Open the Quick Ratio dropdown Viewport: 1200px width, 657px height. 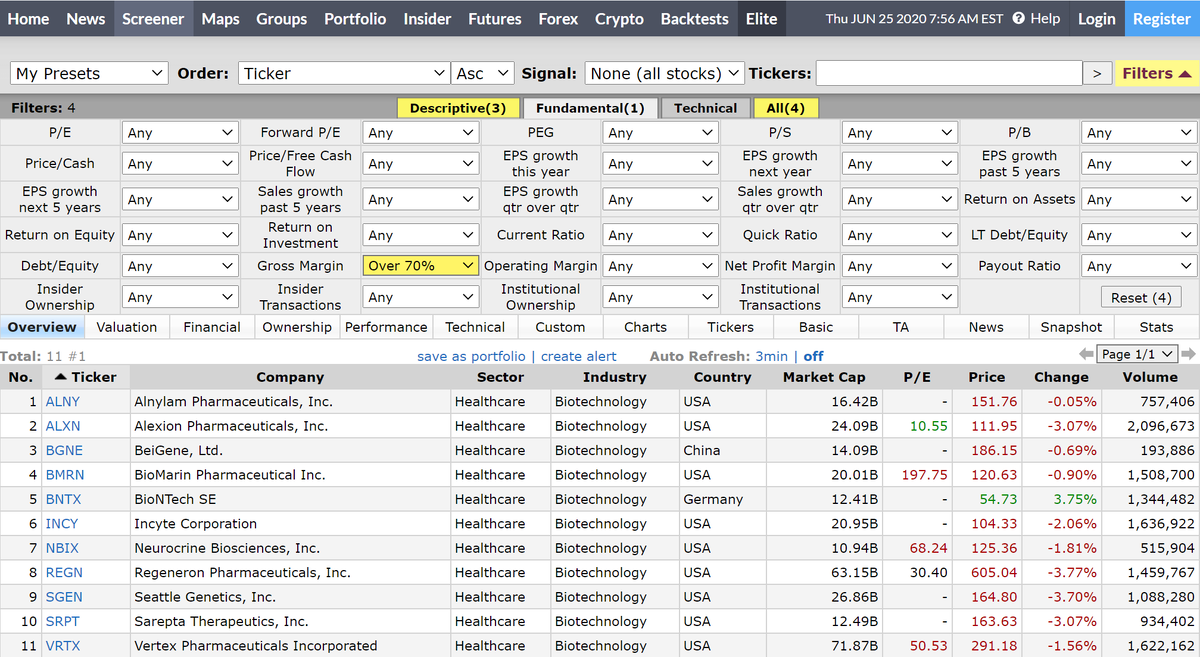point(900,235)
